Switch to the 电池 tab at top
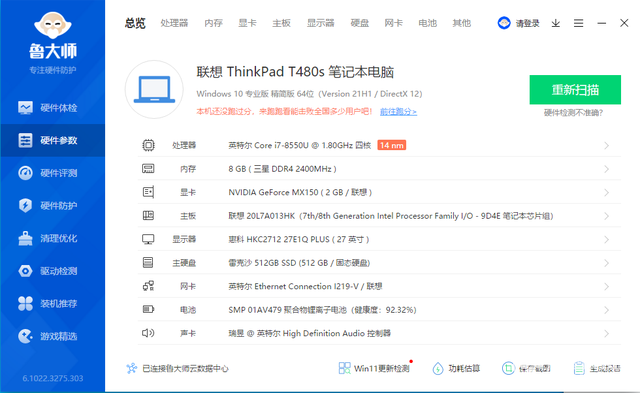The width and height of the screenshot is (640, 393). click(x=427, y=23)
